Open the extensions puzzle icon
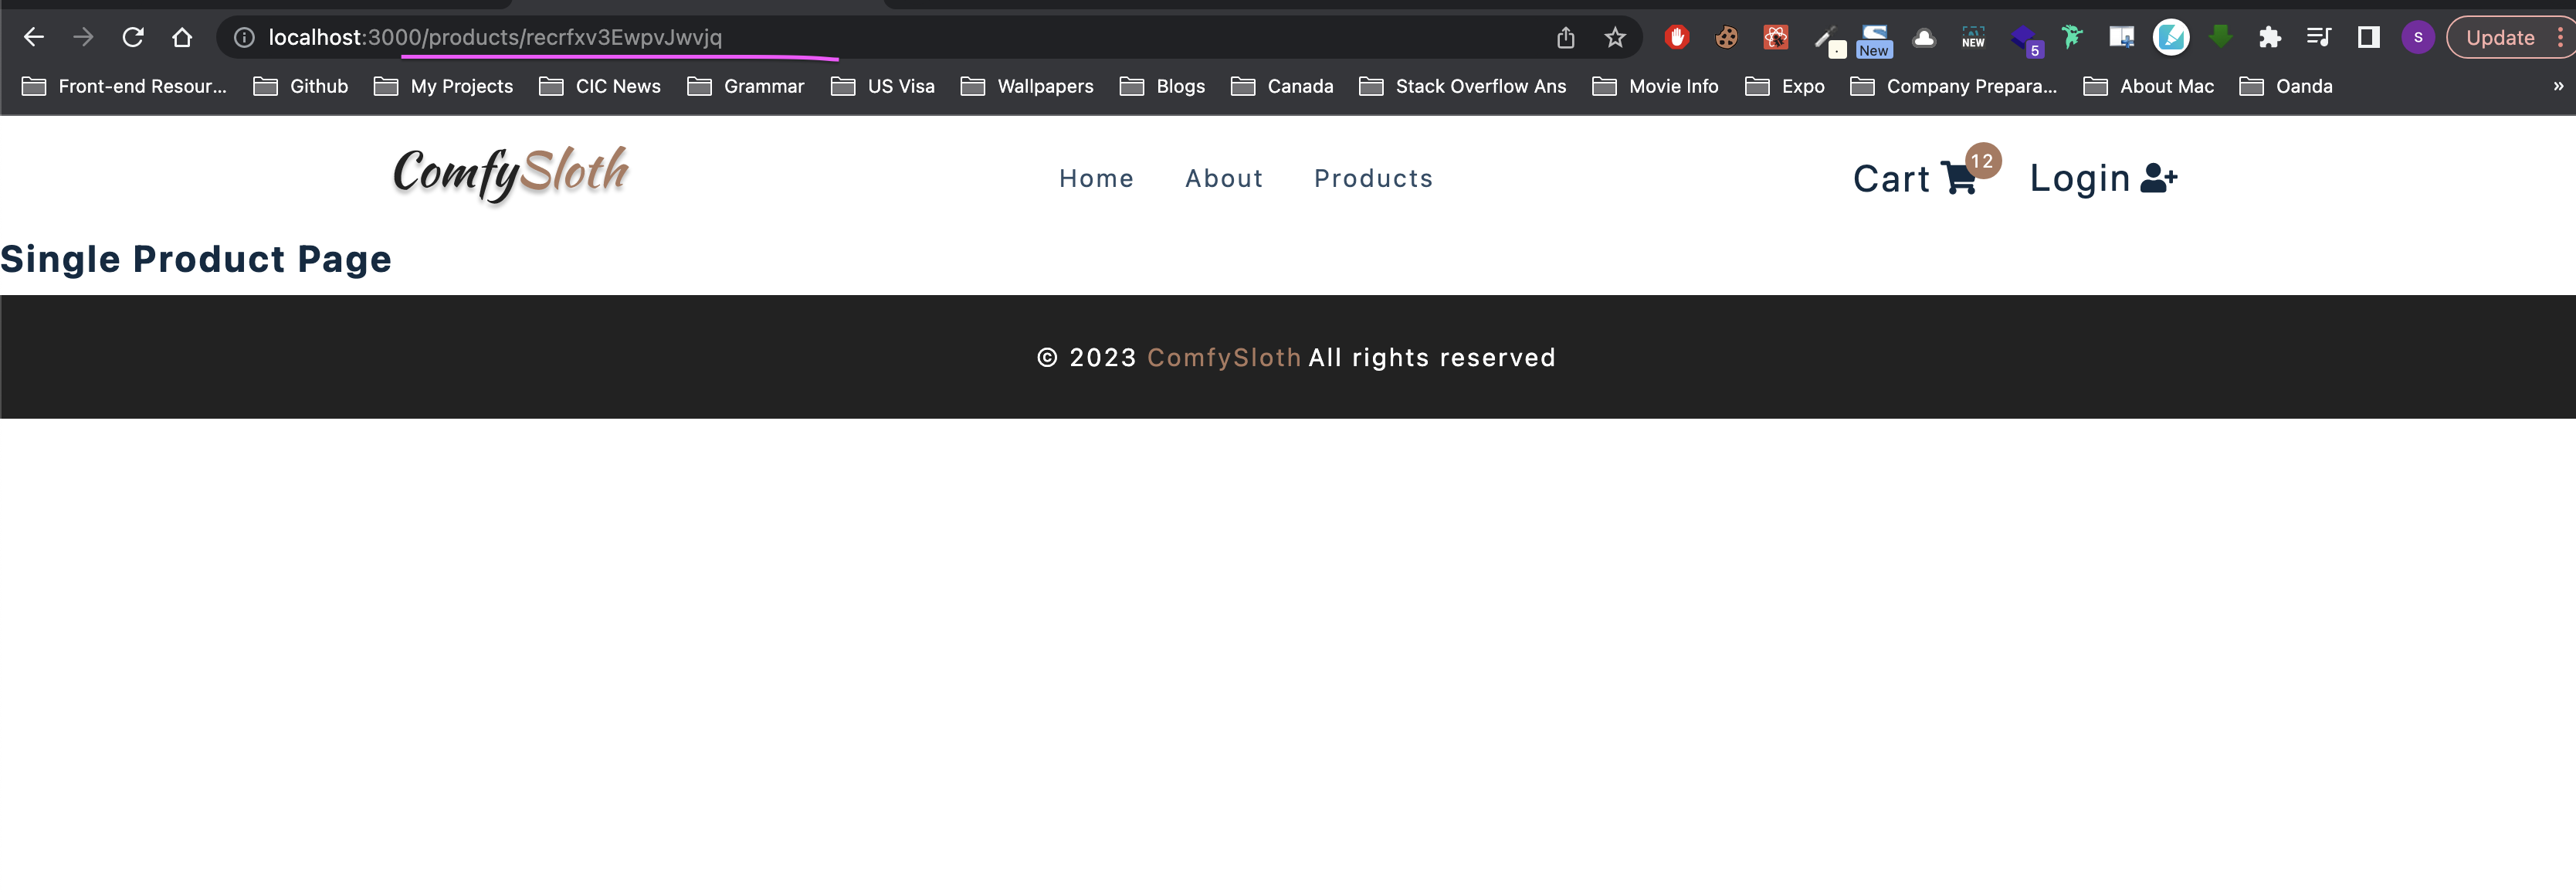Viewport: 2576px width, 893px height. 2270,37
